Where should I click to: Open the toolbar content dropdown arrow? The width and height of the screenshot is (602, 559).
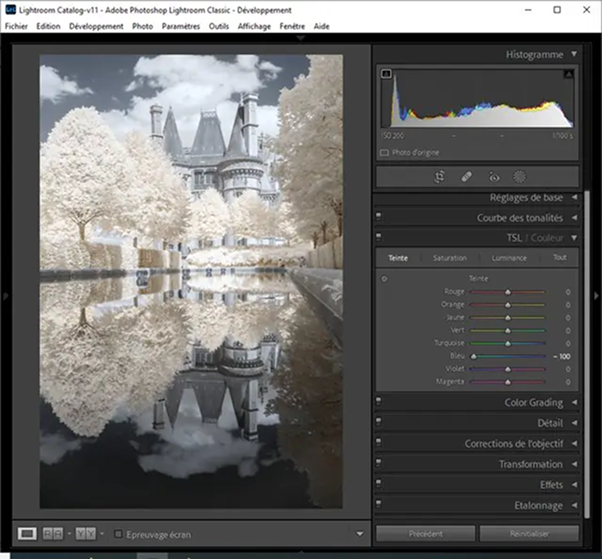(x=360, y=534)
